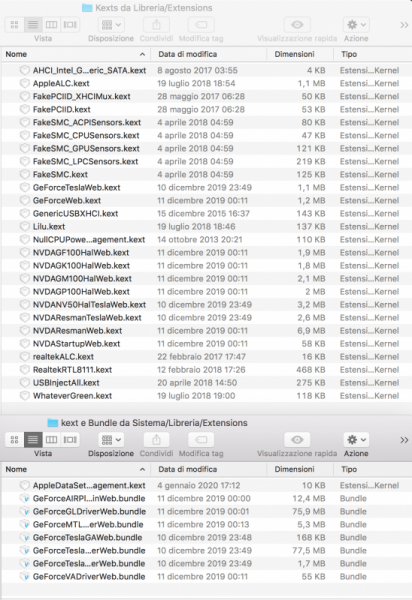412x600 pixels.
Task: Click the GeForceVADriverWeb.bundle file icon
Action: [x=25, y=577]
